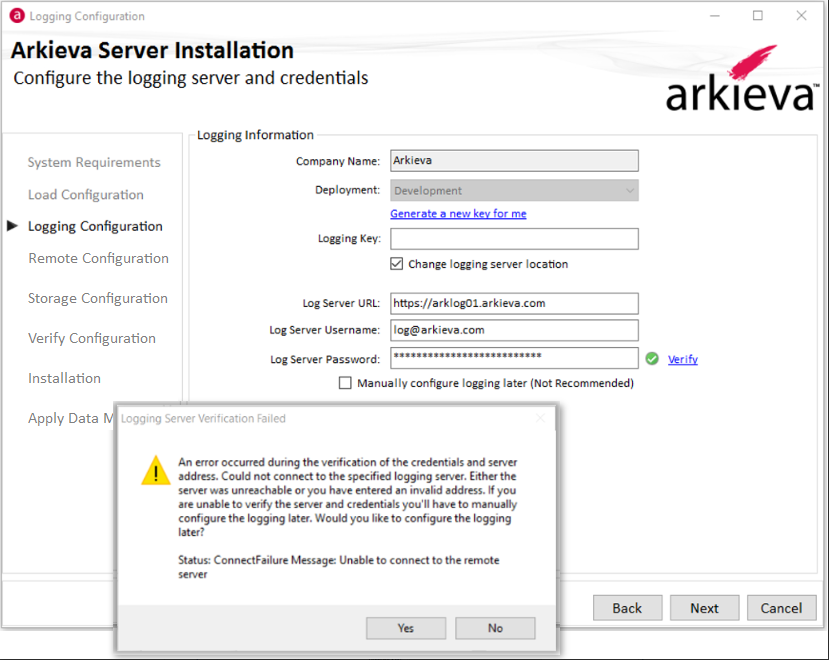Close the Logging Server Verification Failed dialog

[x=540, y=418]
